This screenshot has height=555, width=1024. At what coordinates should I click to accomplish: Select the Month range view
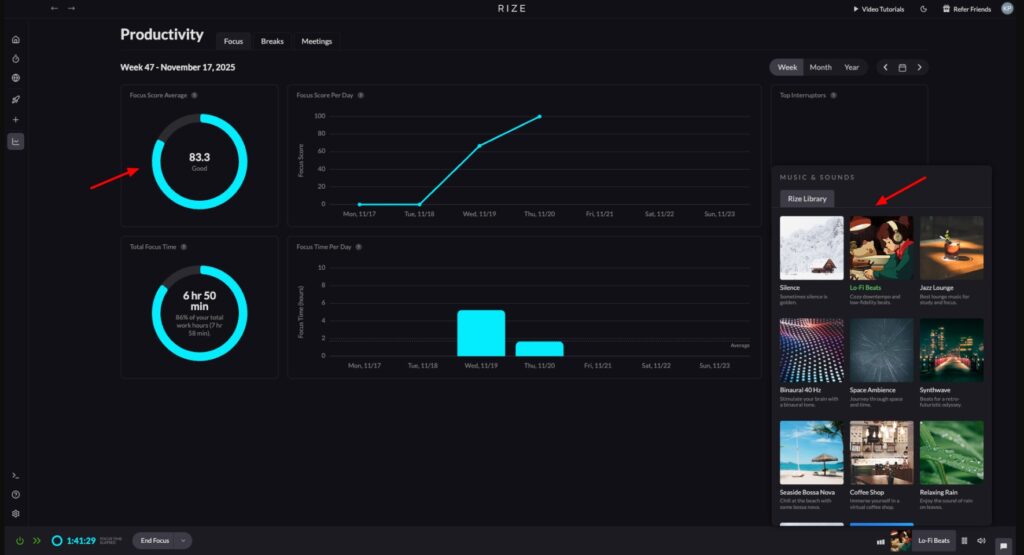pyautogui.click(x=820, y=67)
